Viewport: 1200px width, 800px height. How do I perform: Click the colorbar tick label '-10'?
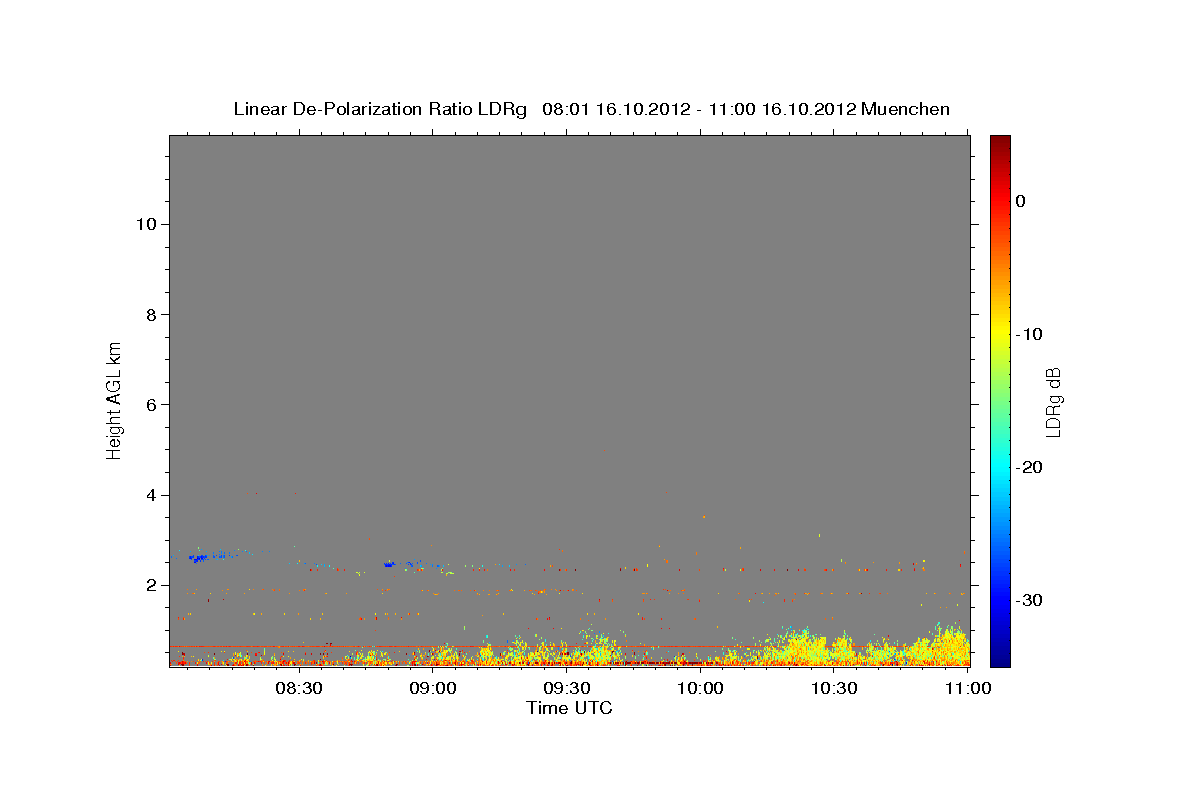pyautogui.click(x=1030, y=334)
